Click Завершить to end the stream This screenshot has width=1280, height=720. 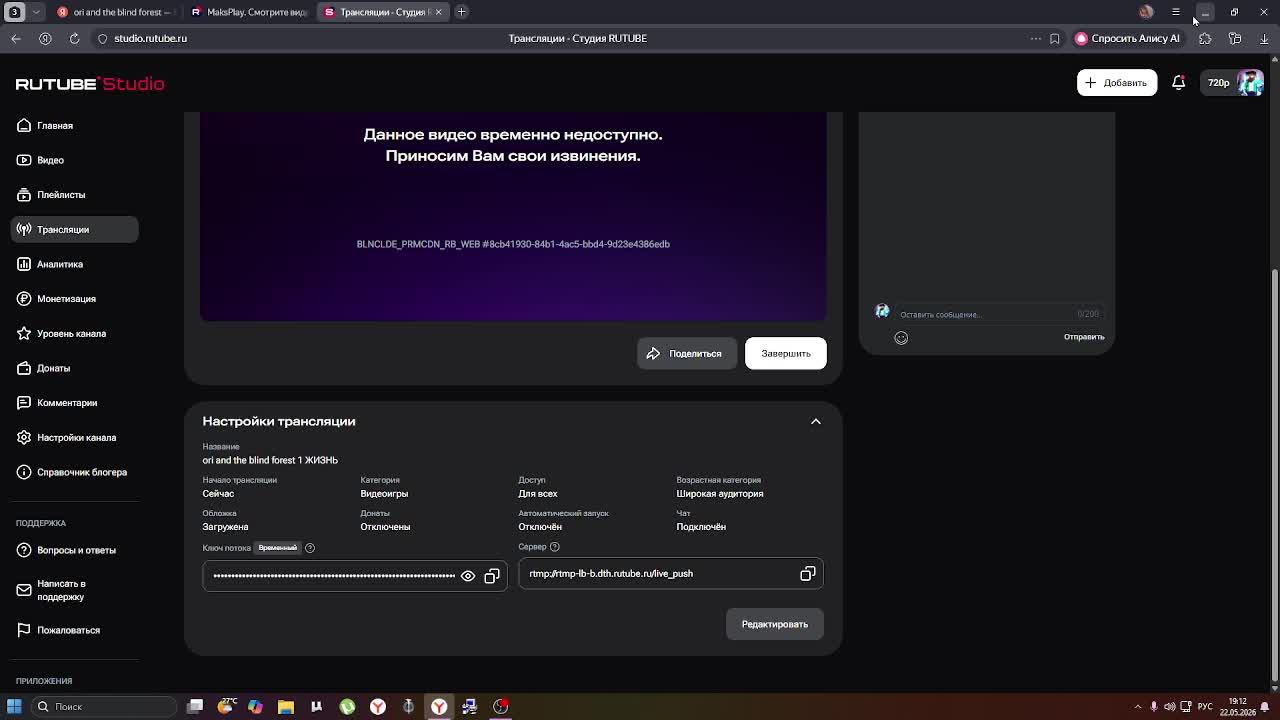pos(786,353)
